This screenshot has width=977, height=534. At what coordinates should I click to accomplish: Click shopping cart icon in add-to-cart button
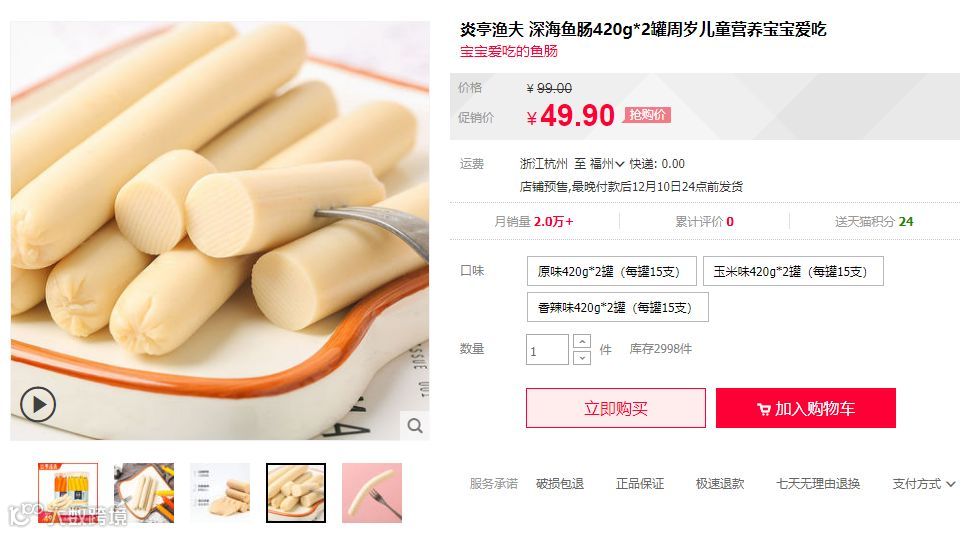pos(763,409)
